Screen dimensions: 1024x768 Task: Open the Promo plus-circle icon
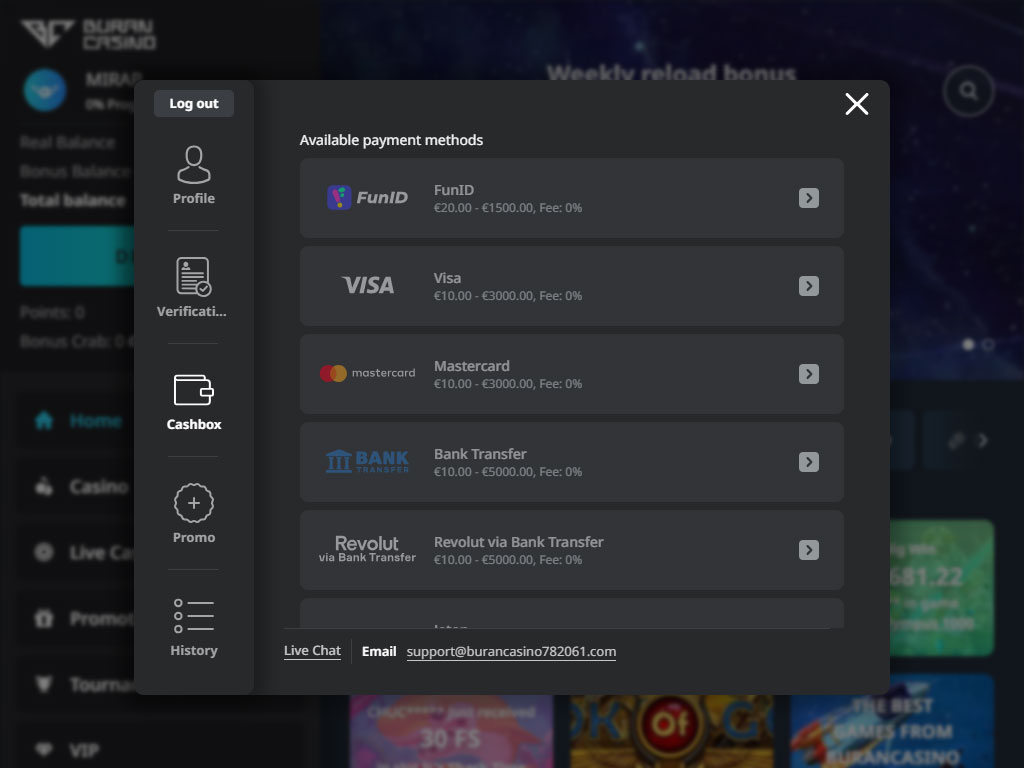coord(194,503)
